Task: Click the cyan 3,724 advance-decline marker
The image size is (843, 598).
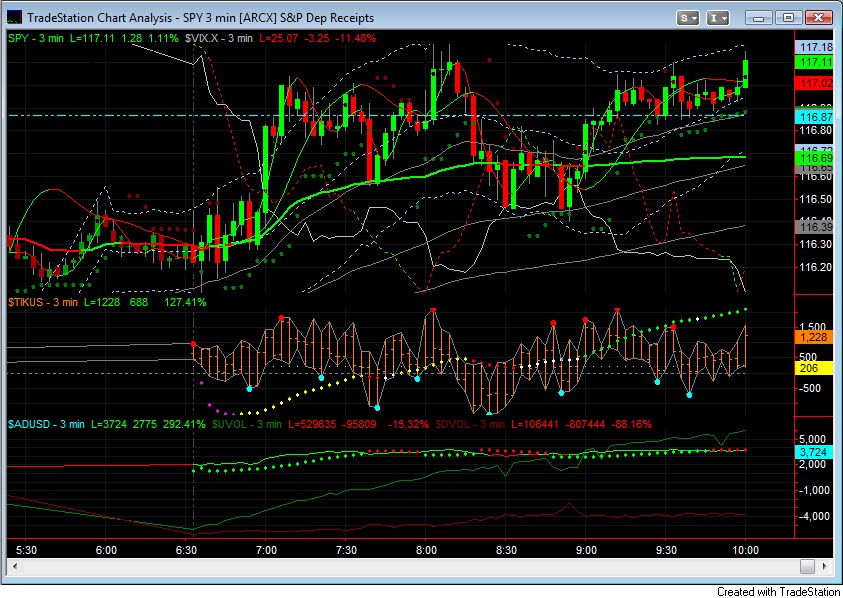Action: [815, 452]
